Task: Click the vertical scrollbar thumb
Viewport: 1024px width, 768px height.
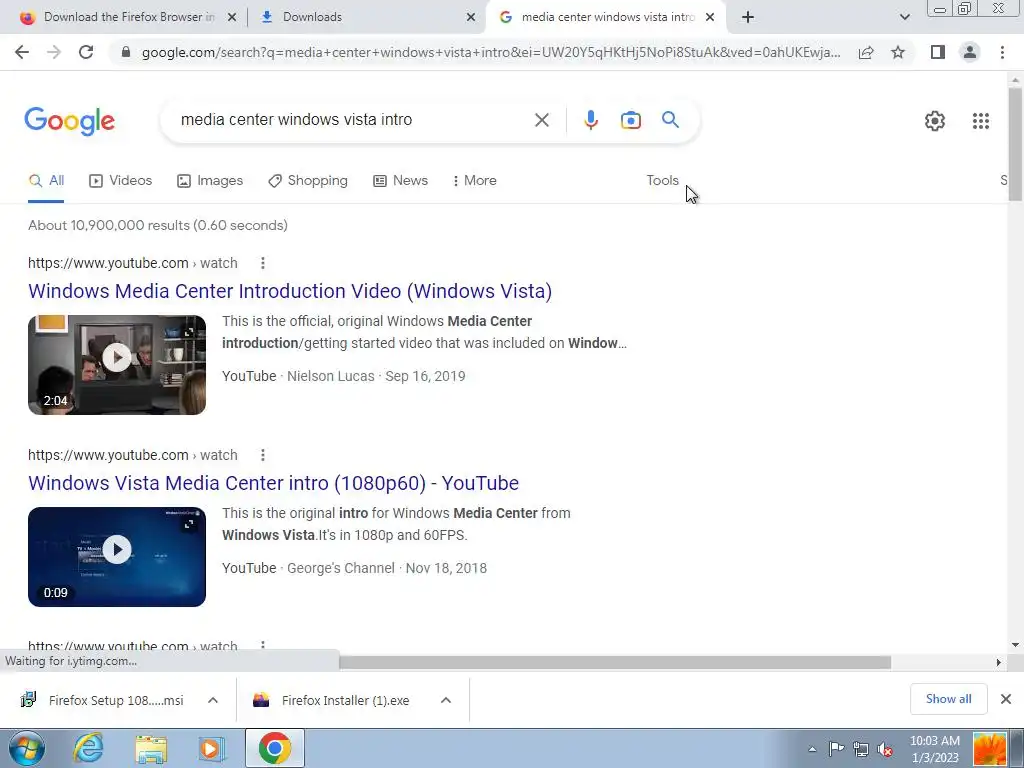Action: (1014, 144)
